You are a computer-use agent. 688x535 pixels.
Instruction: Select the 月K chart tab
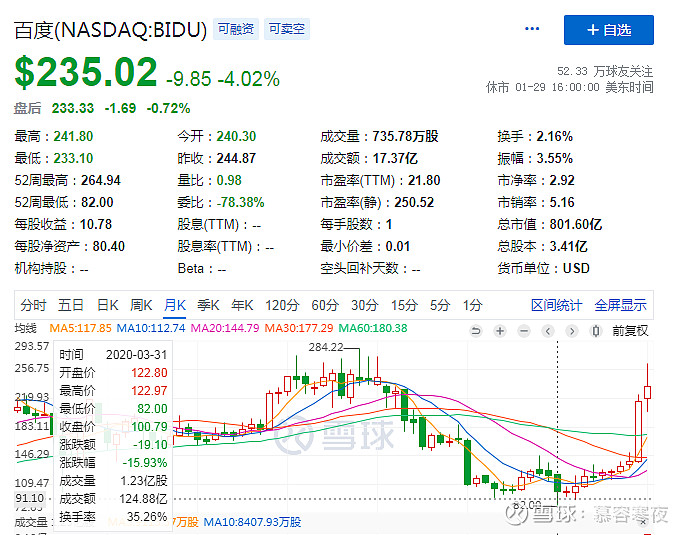(x=175, y=305)
